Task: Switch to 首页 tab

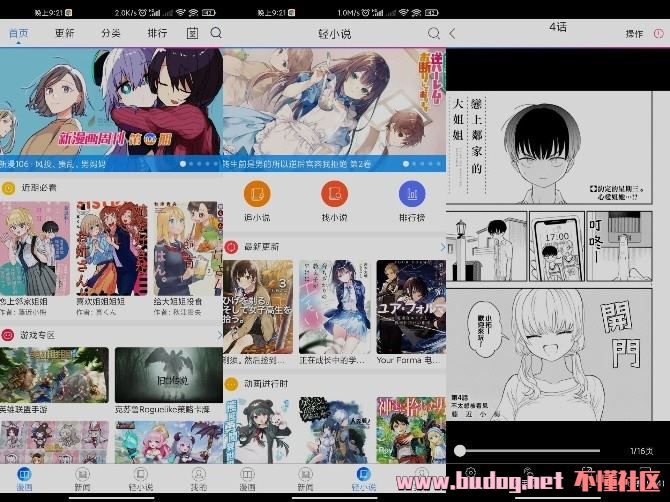Action: coord(18,33)
